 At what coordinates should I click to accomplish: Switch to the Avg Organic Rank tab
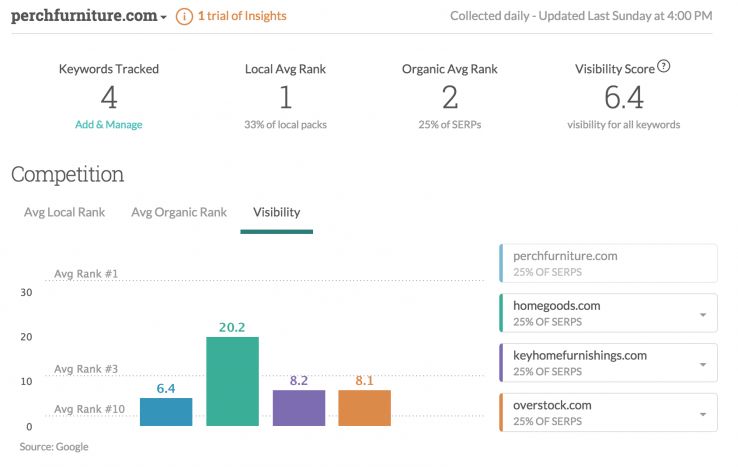[x=179, y=212]
